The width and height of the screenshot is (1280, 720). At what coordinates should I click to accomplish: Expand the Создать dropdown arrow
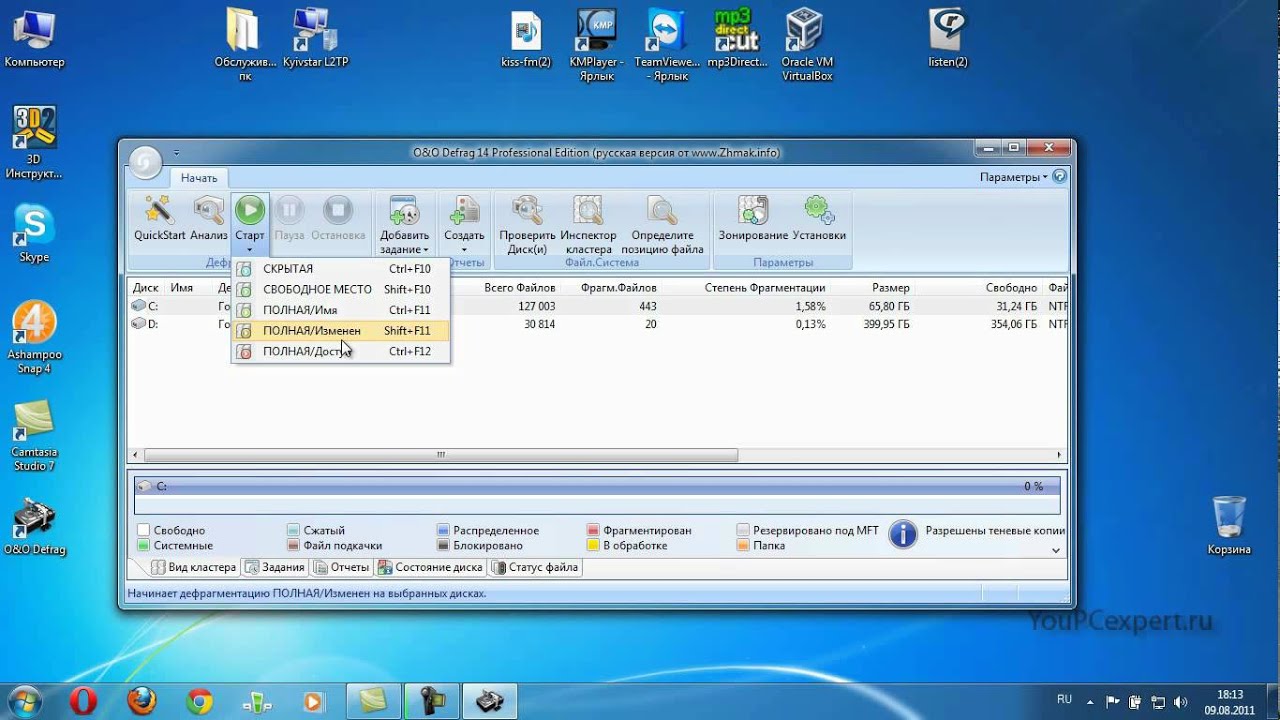[x=464, y=250]
